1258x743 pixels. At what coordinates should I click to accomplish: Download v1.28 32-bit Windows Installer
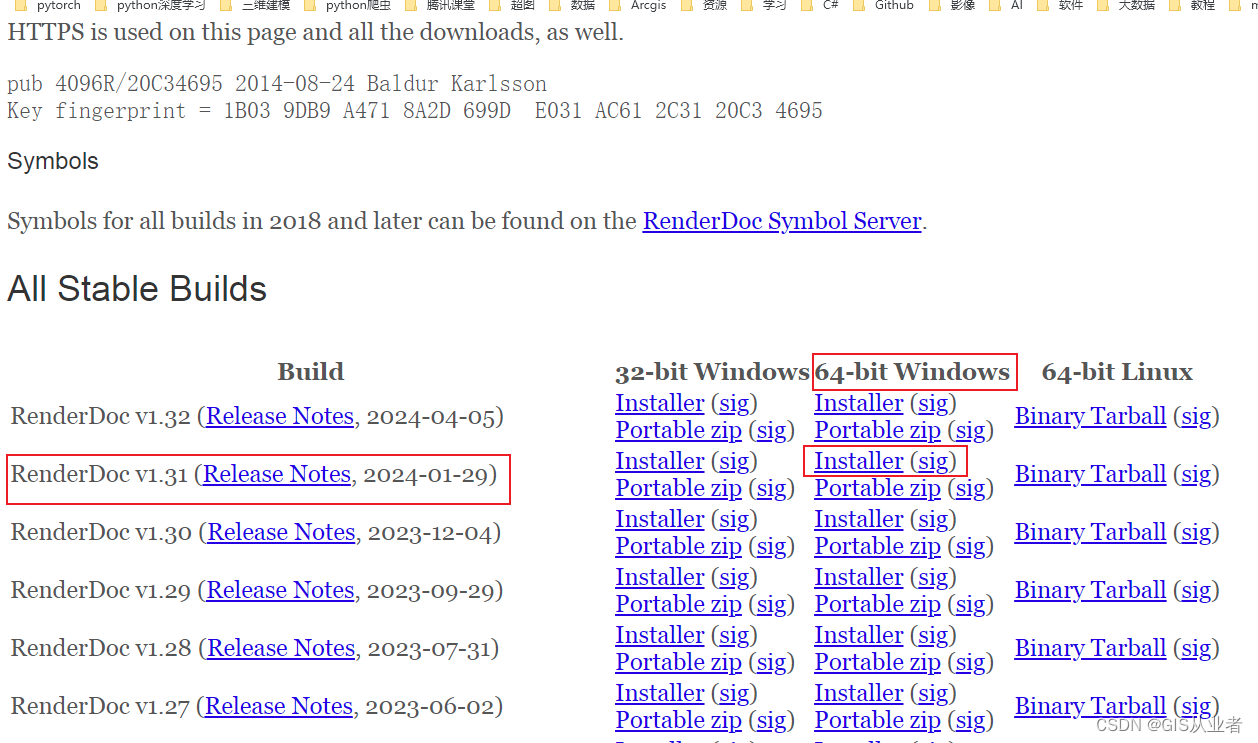[660, 635]
